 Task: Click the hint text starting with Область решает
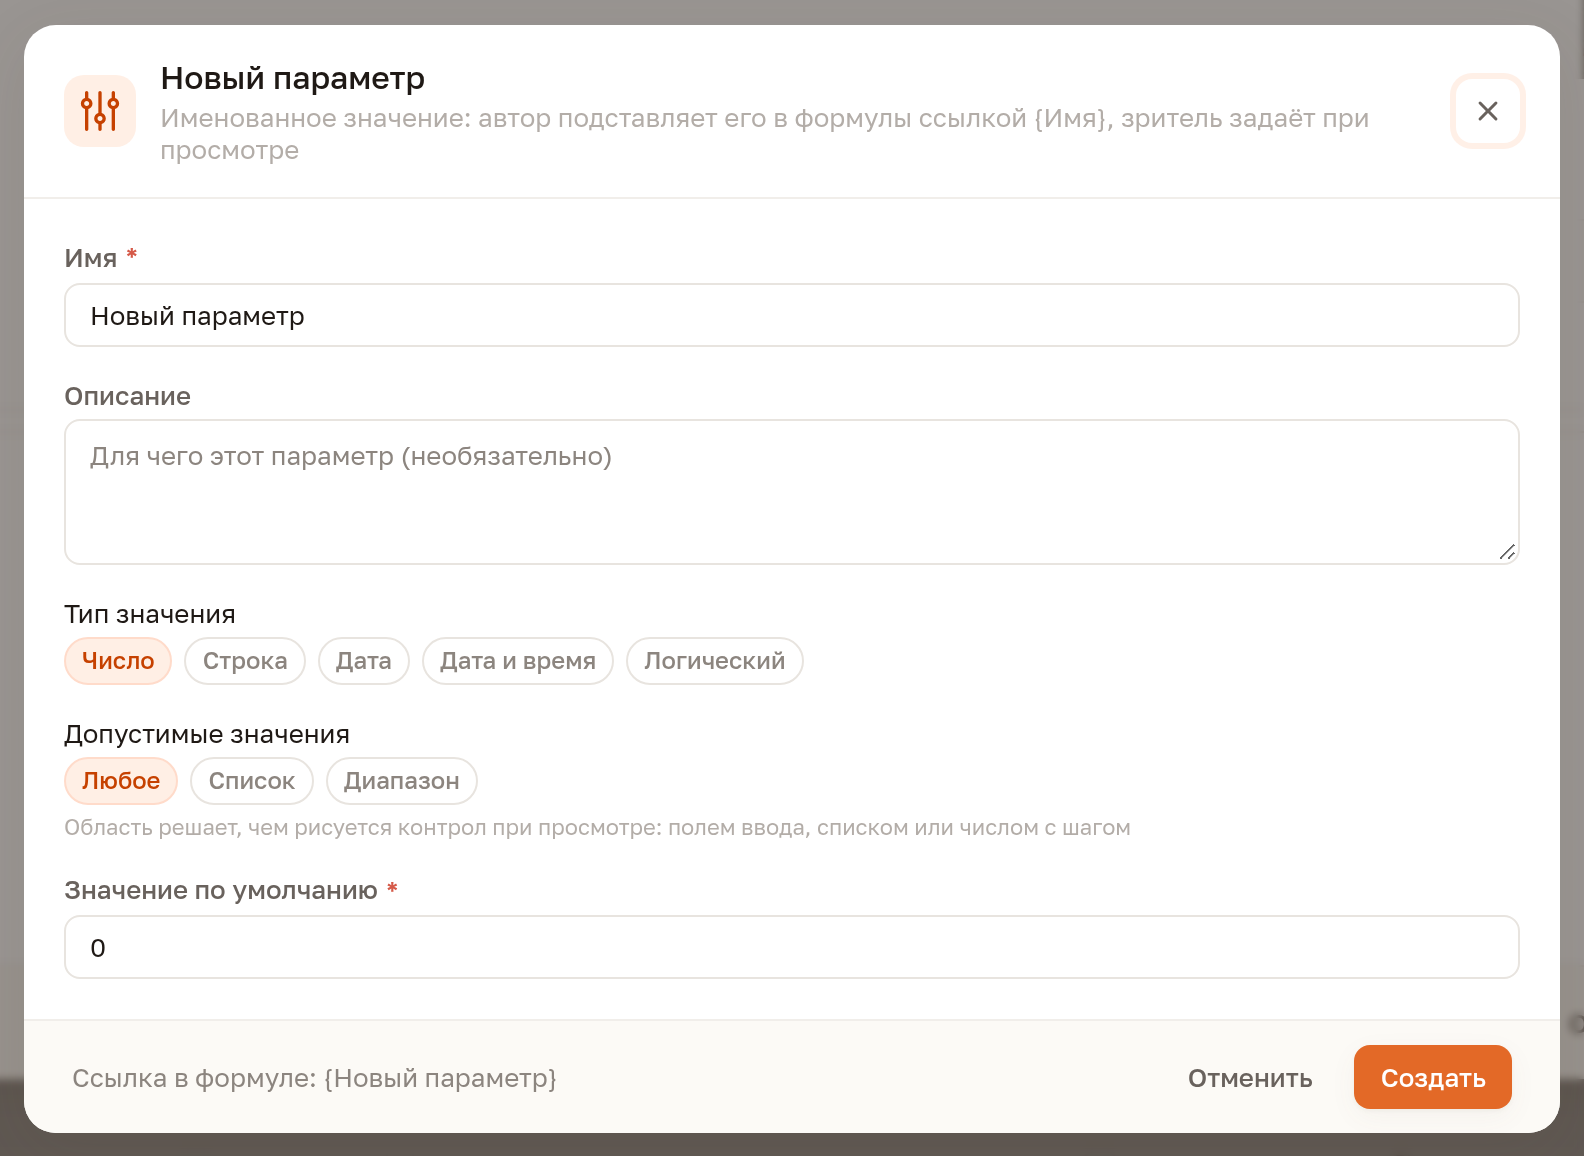(x=598, y=828)
